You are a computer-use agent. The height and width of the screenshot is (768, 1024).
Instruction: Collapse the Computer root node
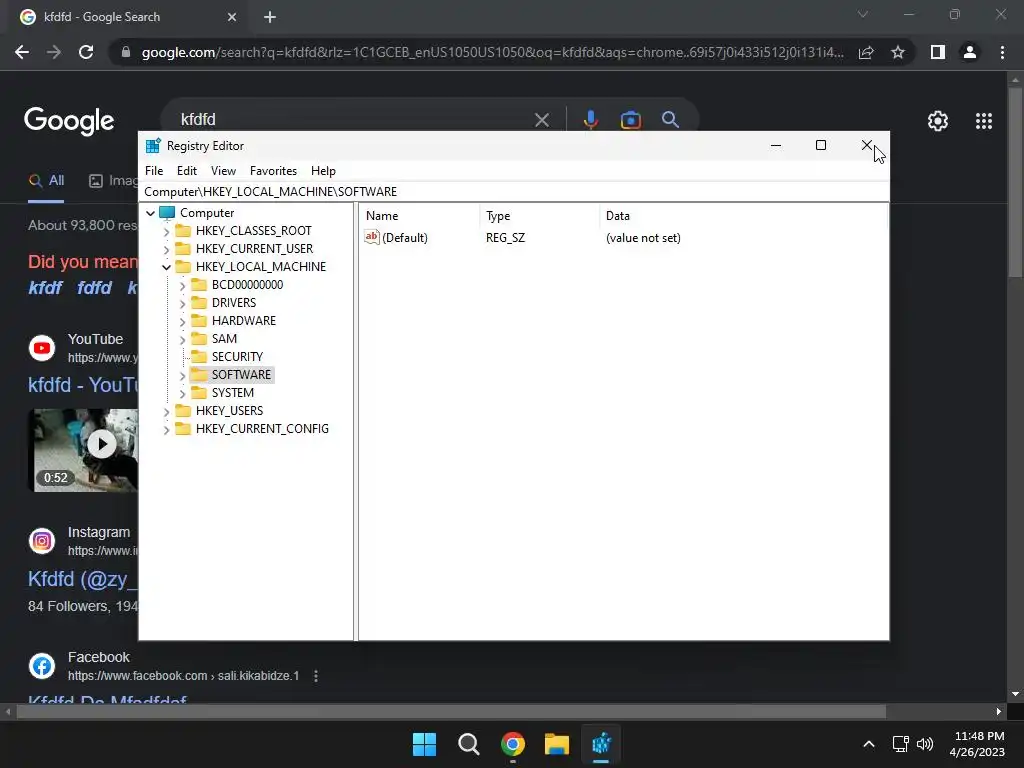(150, 213)
